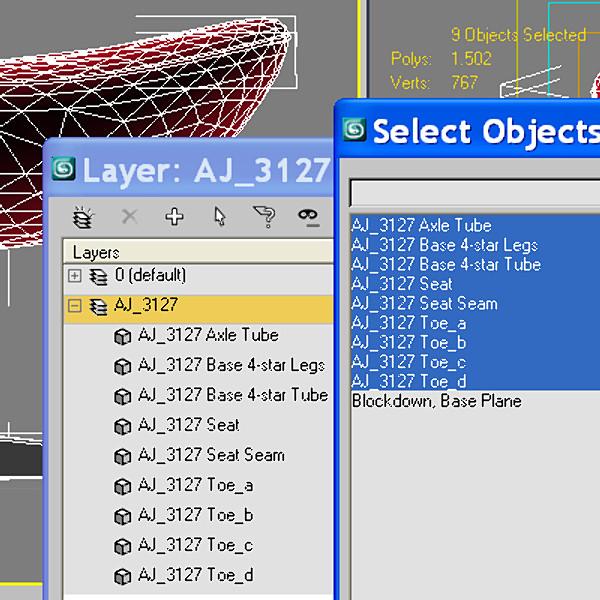The height and width of the screenshot is (600, 600).
Task: Click the greyed Delete layer X icon
Action: point(129,217)
